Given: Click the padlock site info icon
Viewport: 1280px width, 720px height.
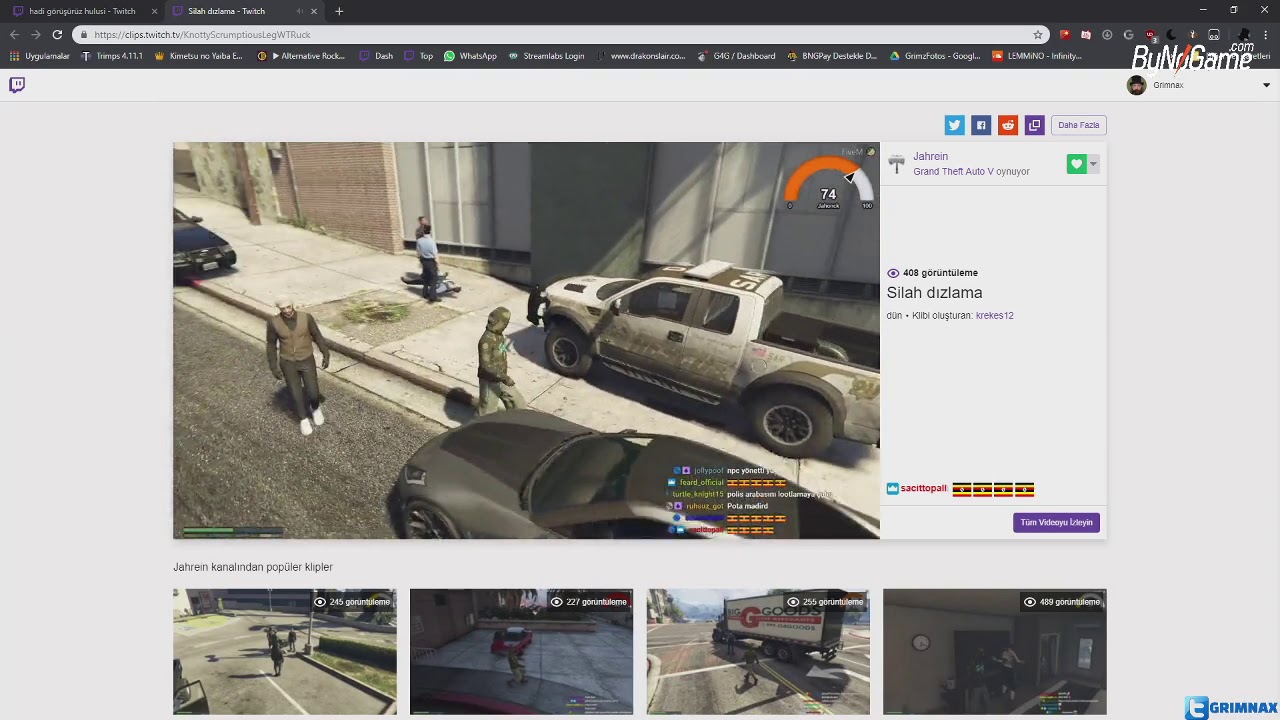Looking at the screenshot, I should (84, 34).
